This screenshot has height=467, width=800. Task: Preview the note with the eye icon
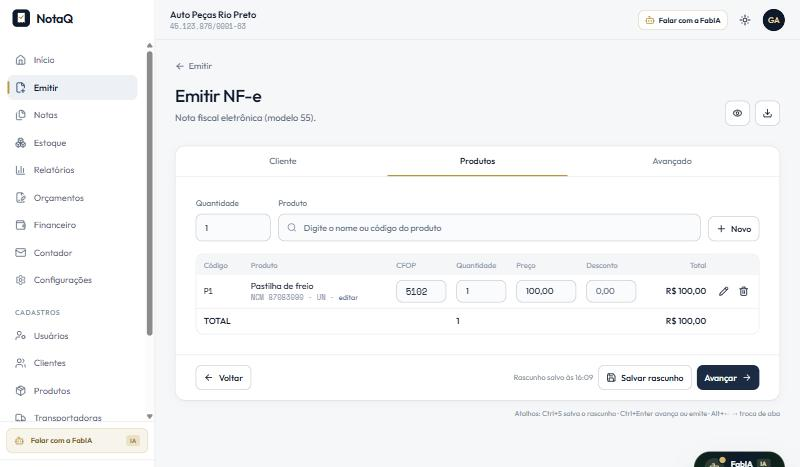737,113
